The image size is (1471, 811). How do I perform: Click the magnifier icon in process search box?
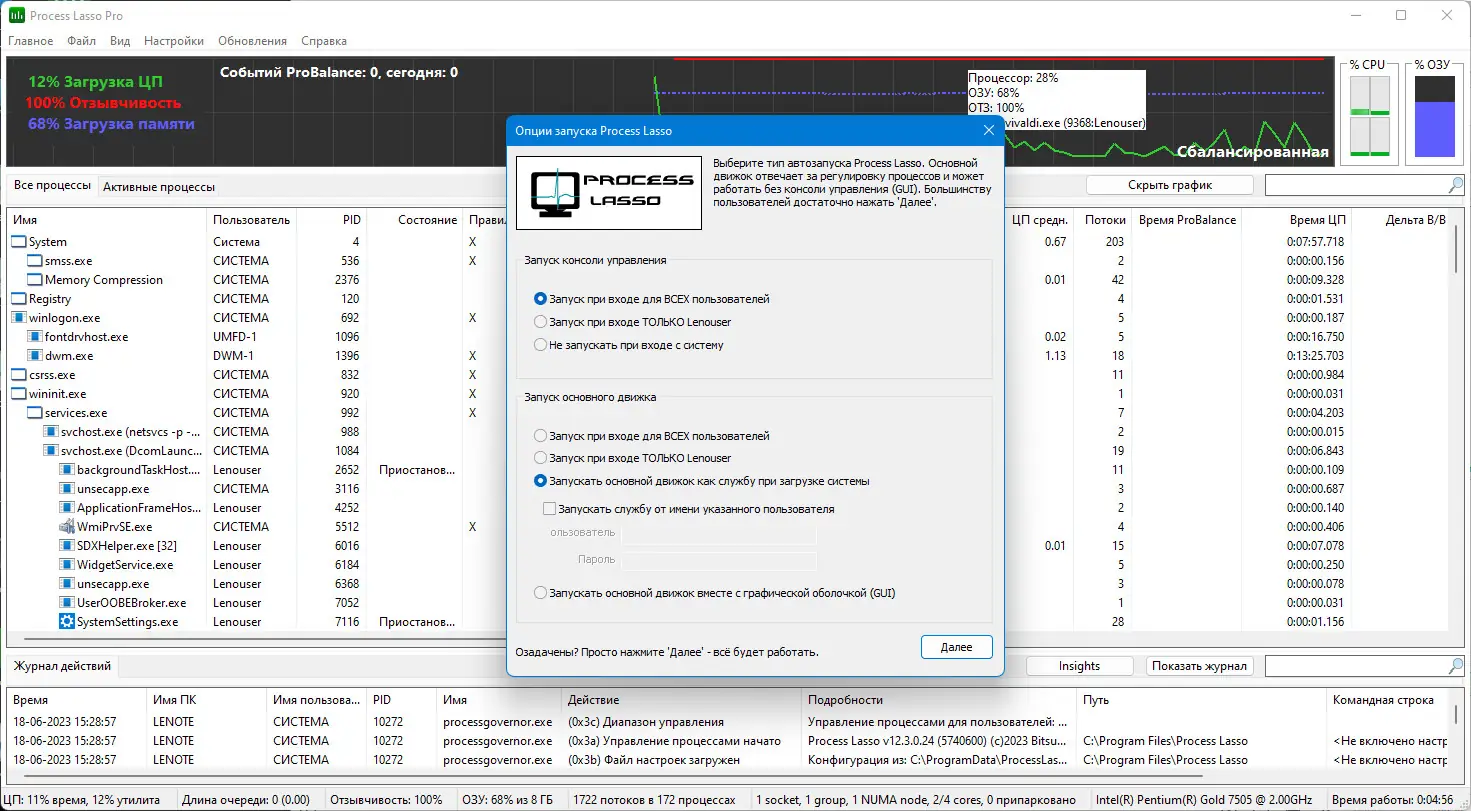tap(1455, 185)
